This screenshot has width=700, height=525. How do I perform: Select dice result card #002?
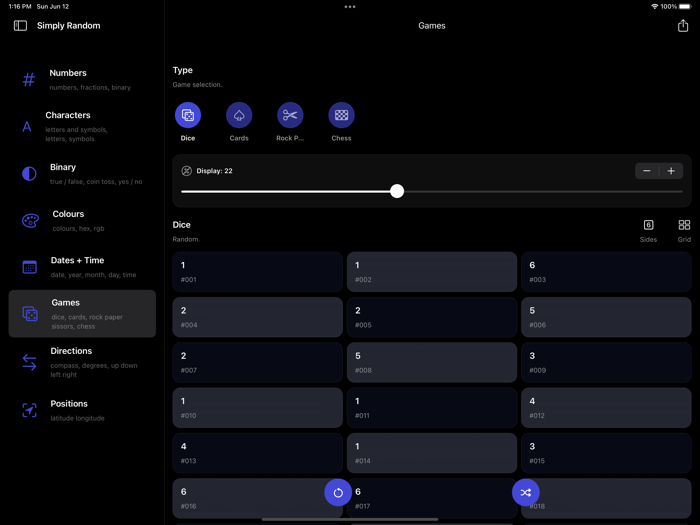(x=432, y=272)
